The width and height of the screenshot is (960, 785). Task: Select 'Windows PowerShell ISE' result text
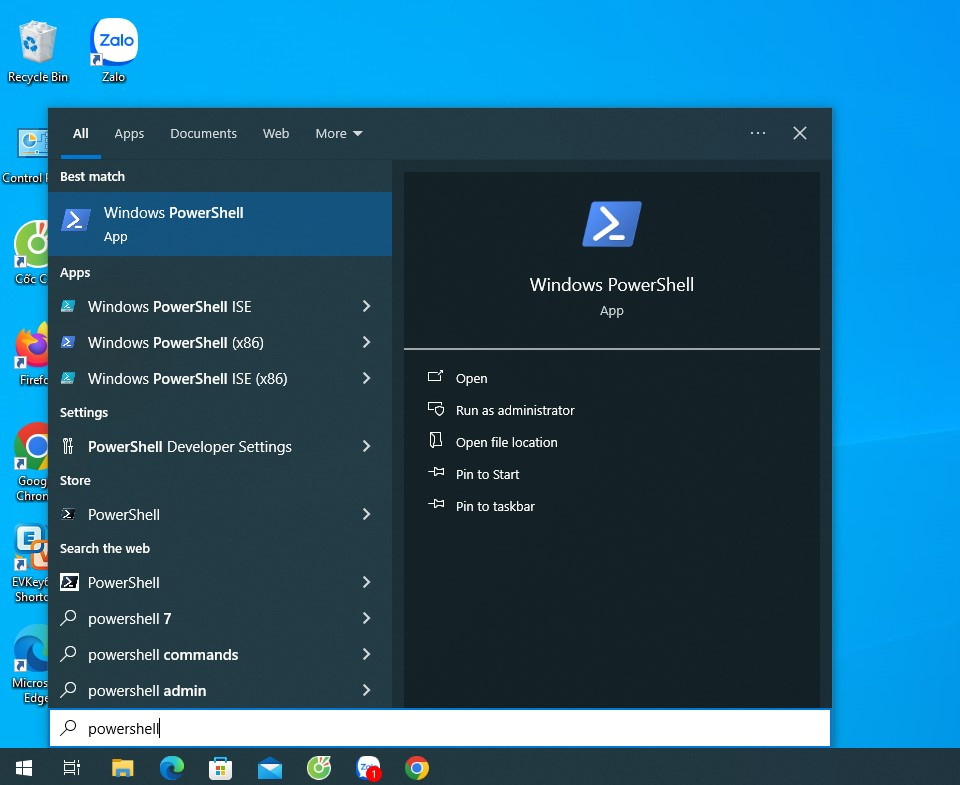pyautogui.click(x=170, y=307)
